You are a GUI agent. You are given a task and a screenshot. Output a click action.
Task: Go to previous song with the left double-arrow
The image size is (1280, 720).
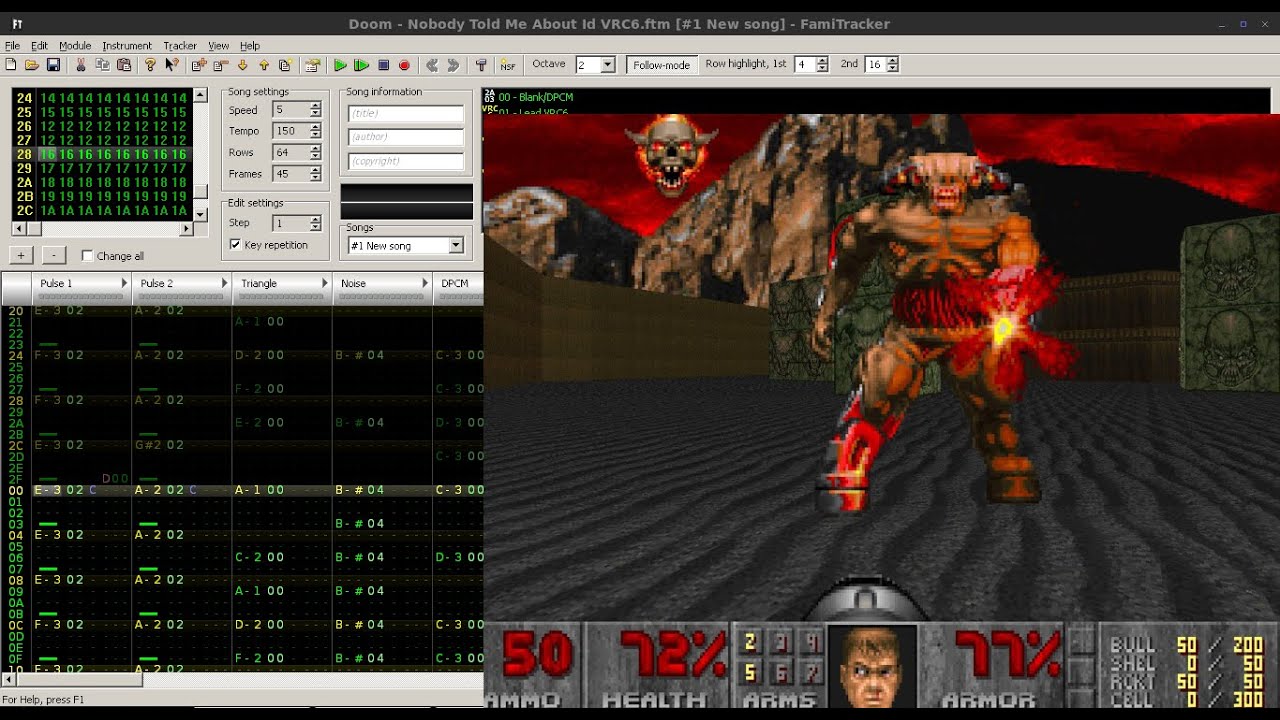coord(432,65)
